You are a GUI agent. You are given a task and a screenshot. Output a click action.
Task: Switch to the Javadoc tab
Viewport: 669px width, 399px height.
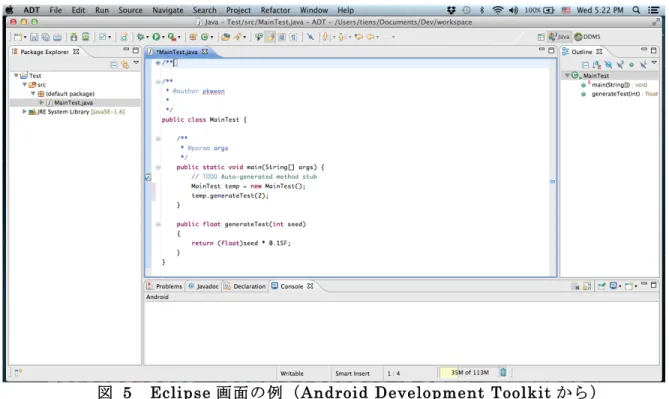tap(204, 286)
